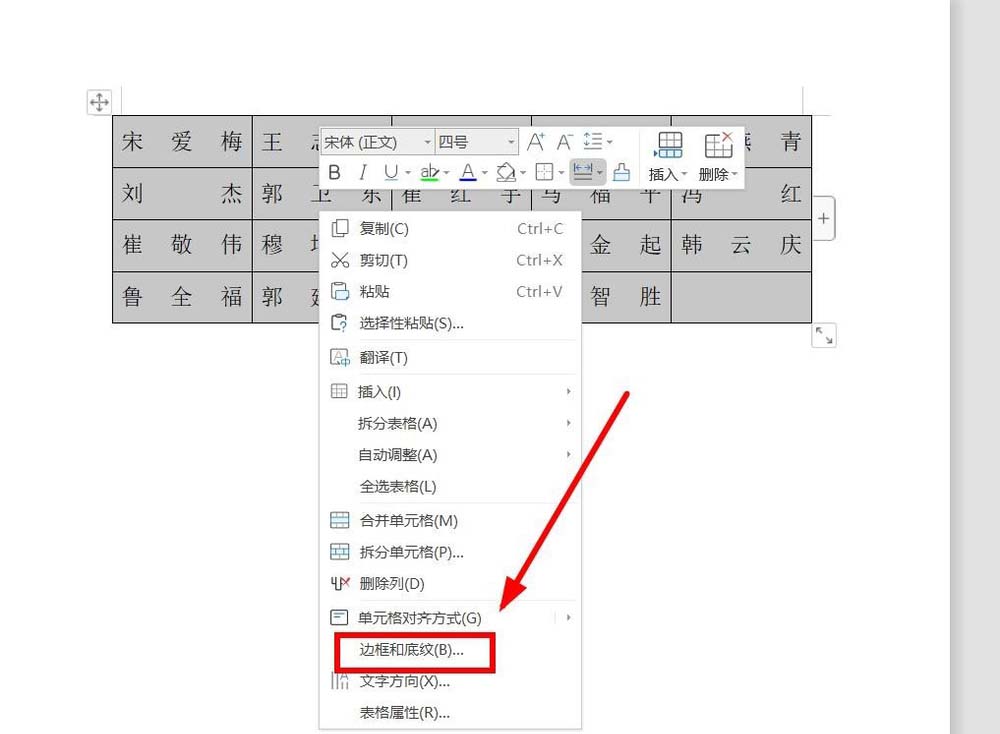Open the font size dropdown 四号
Screen dimensions: 1000x734
coord(476,142)
